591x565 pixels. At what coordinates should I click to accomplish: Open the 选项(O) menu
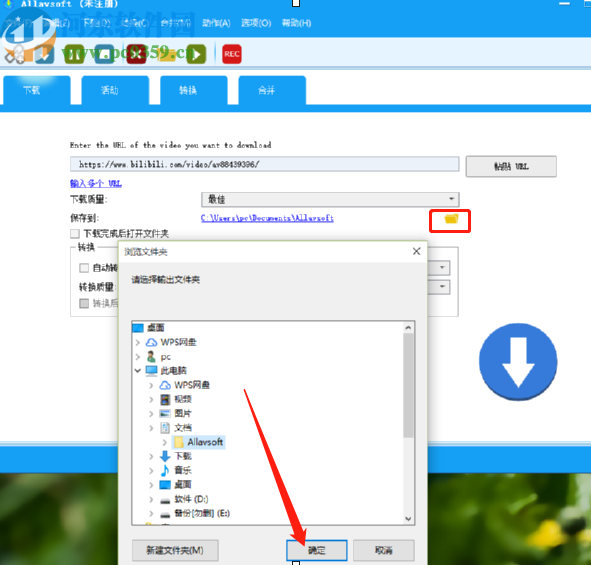click(256, 23)
